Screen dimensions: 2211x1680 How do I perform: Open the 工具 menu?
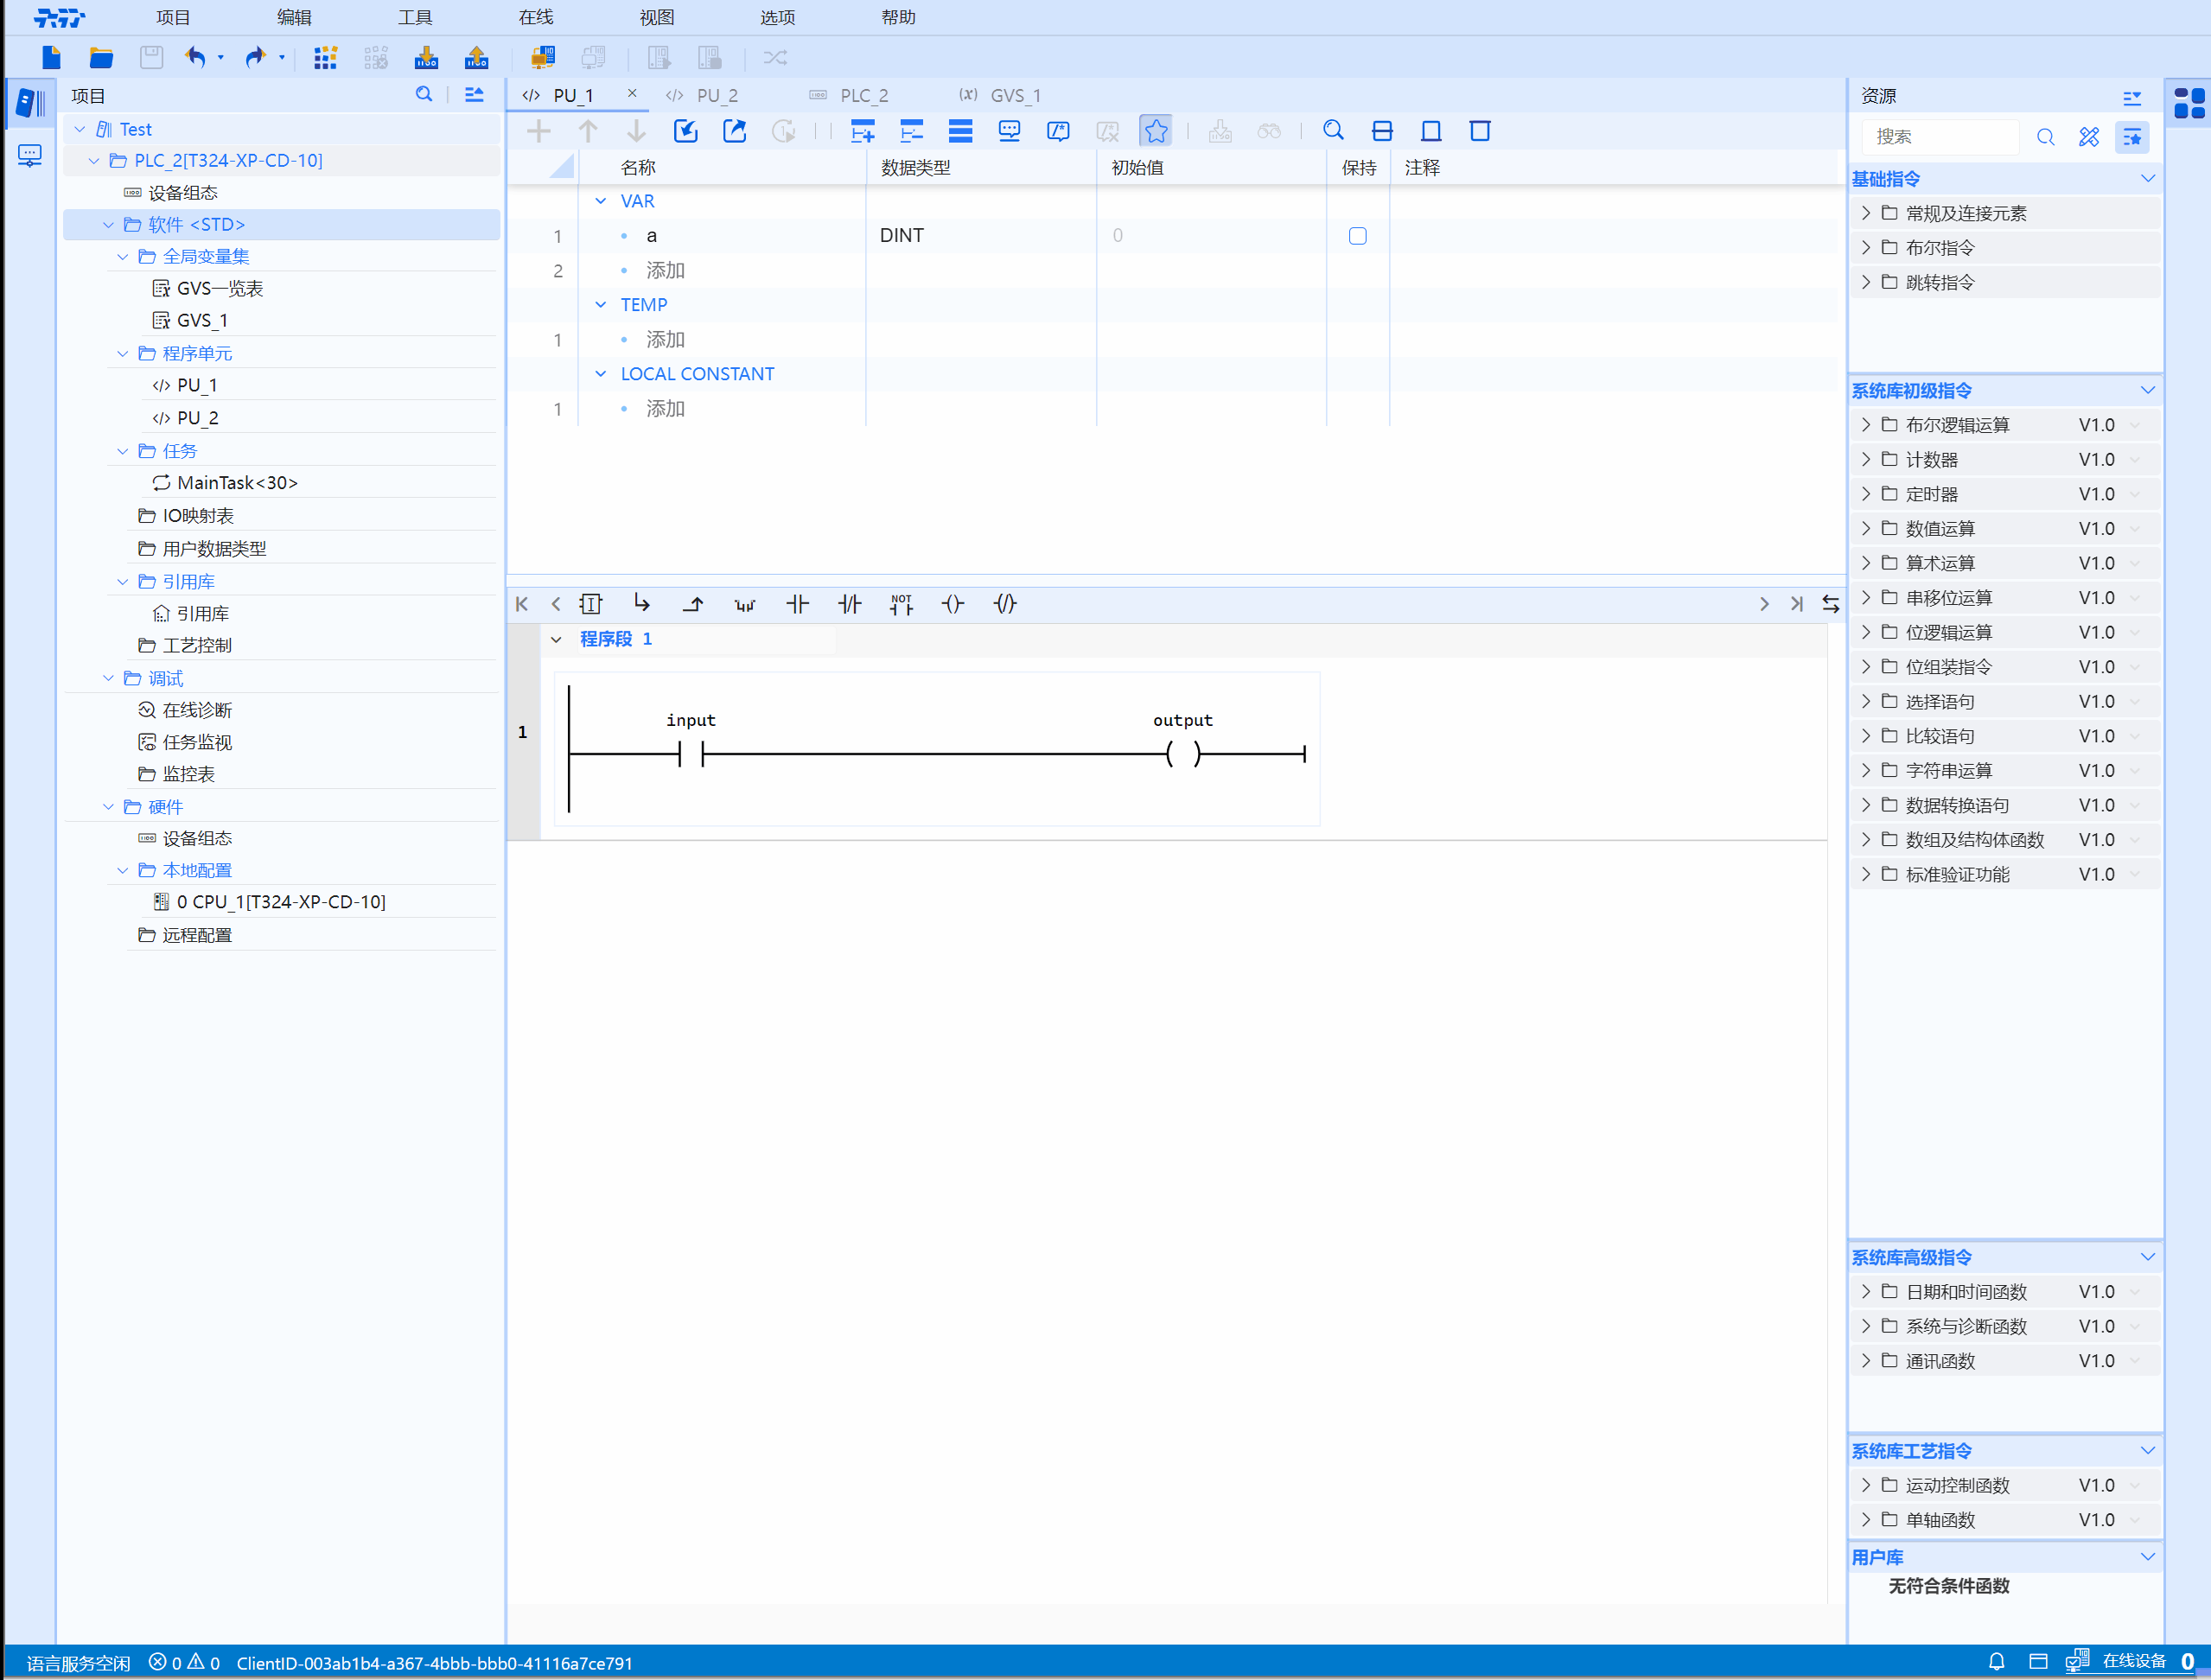click(415, 17)
